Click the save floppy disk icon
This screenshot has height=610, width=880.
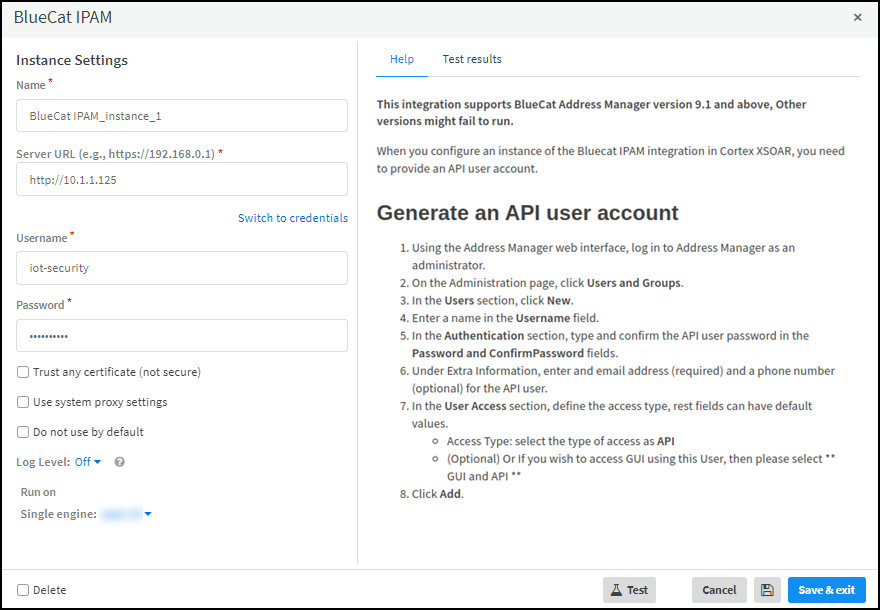click(767, 590)
